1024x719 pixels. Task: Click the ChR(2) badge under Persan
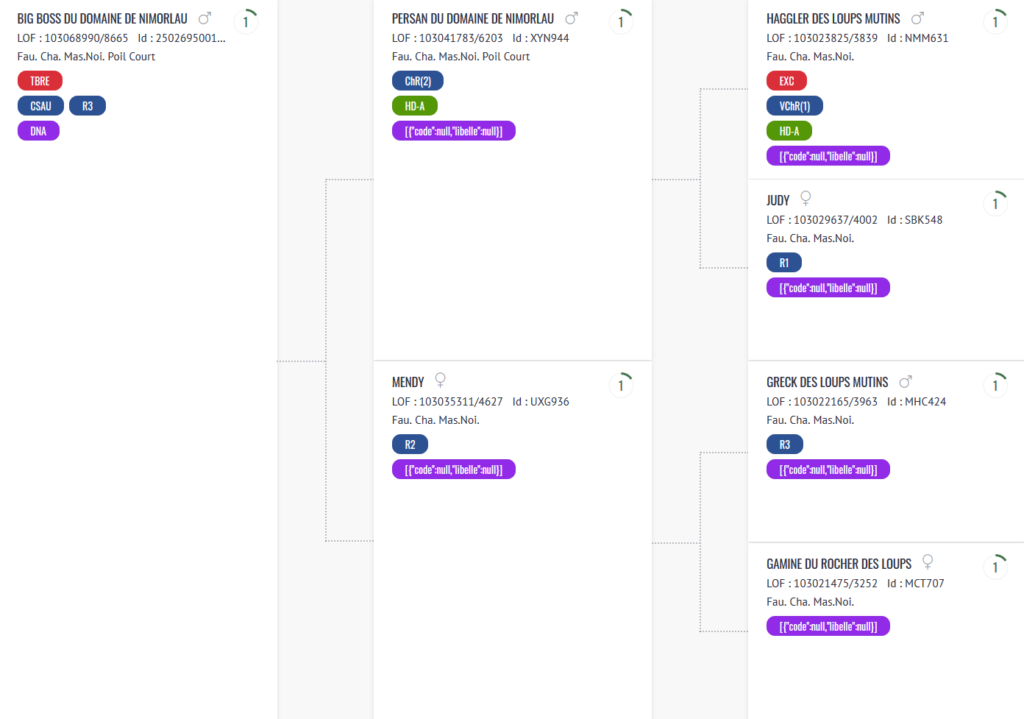click(418, 81)
